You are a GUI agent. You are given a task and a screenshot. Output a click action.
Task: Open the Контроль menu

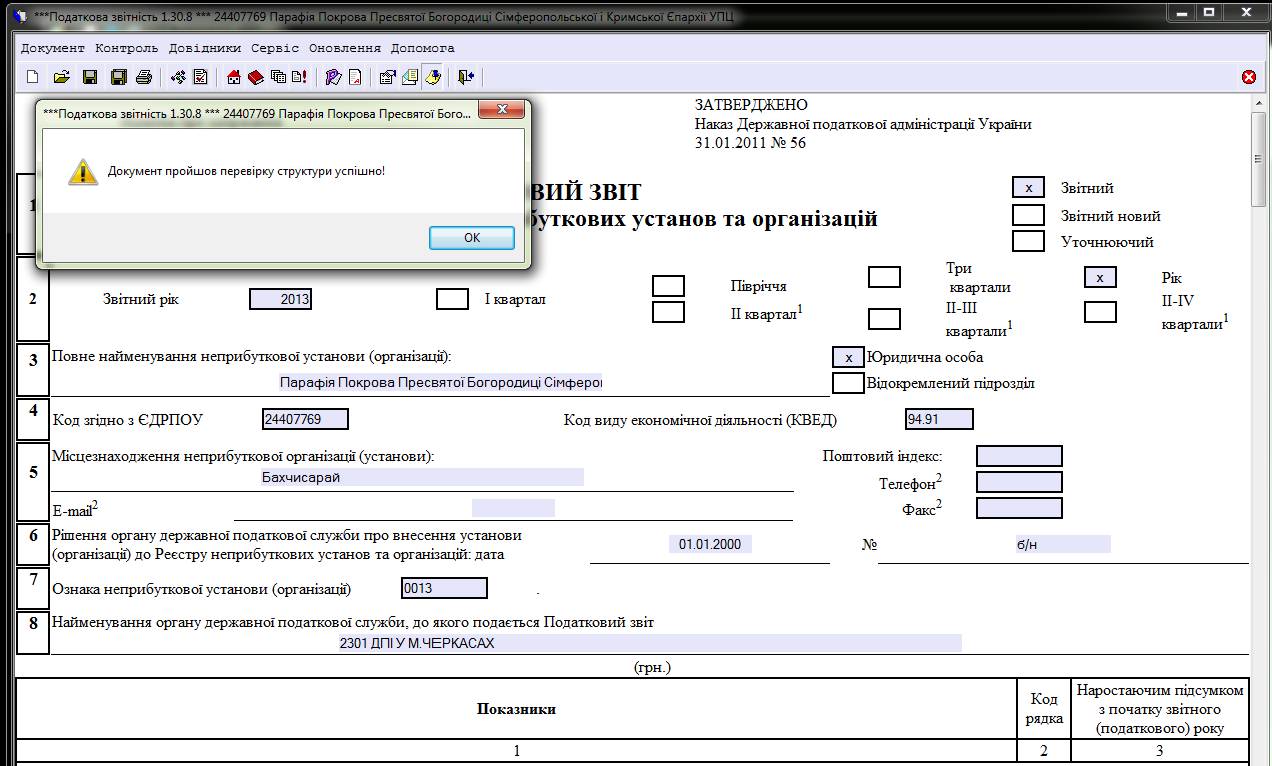pyautogui.click(x=127, y=48)
